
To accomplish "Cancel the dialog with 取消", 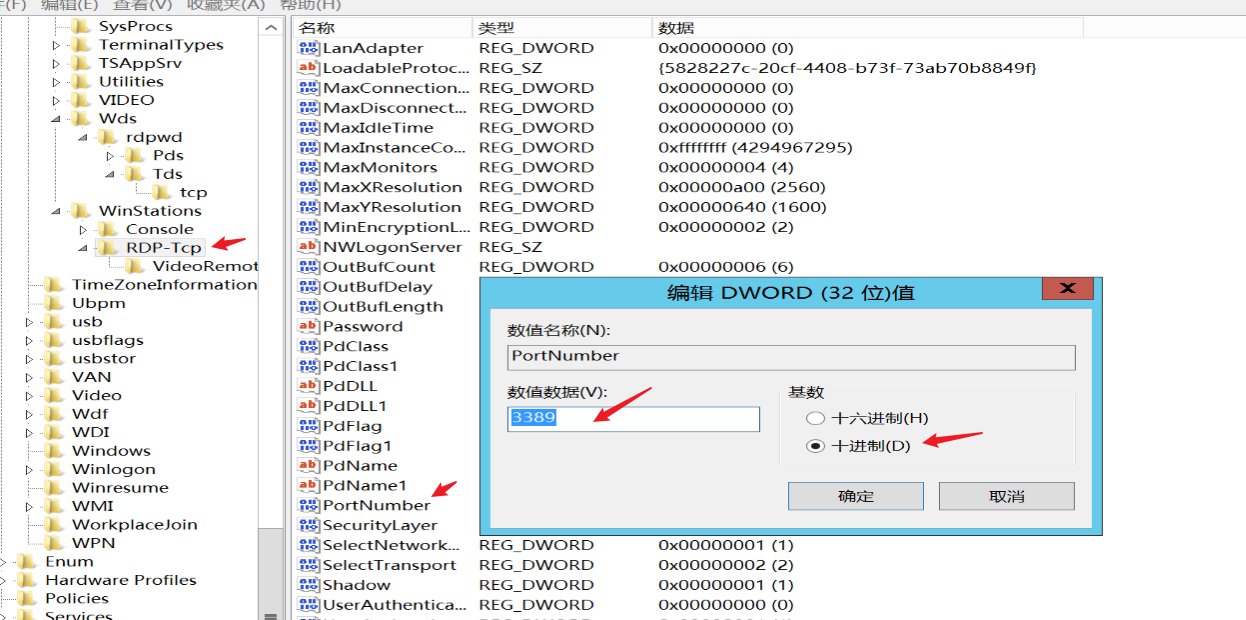I will click(1007, 496).
